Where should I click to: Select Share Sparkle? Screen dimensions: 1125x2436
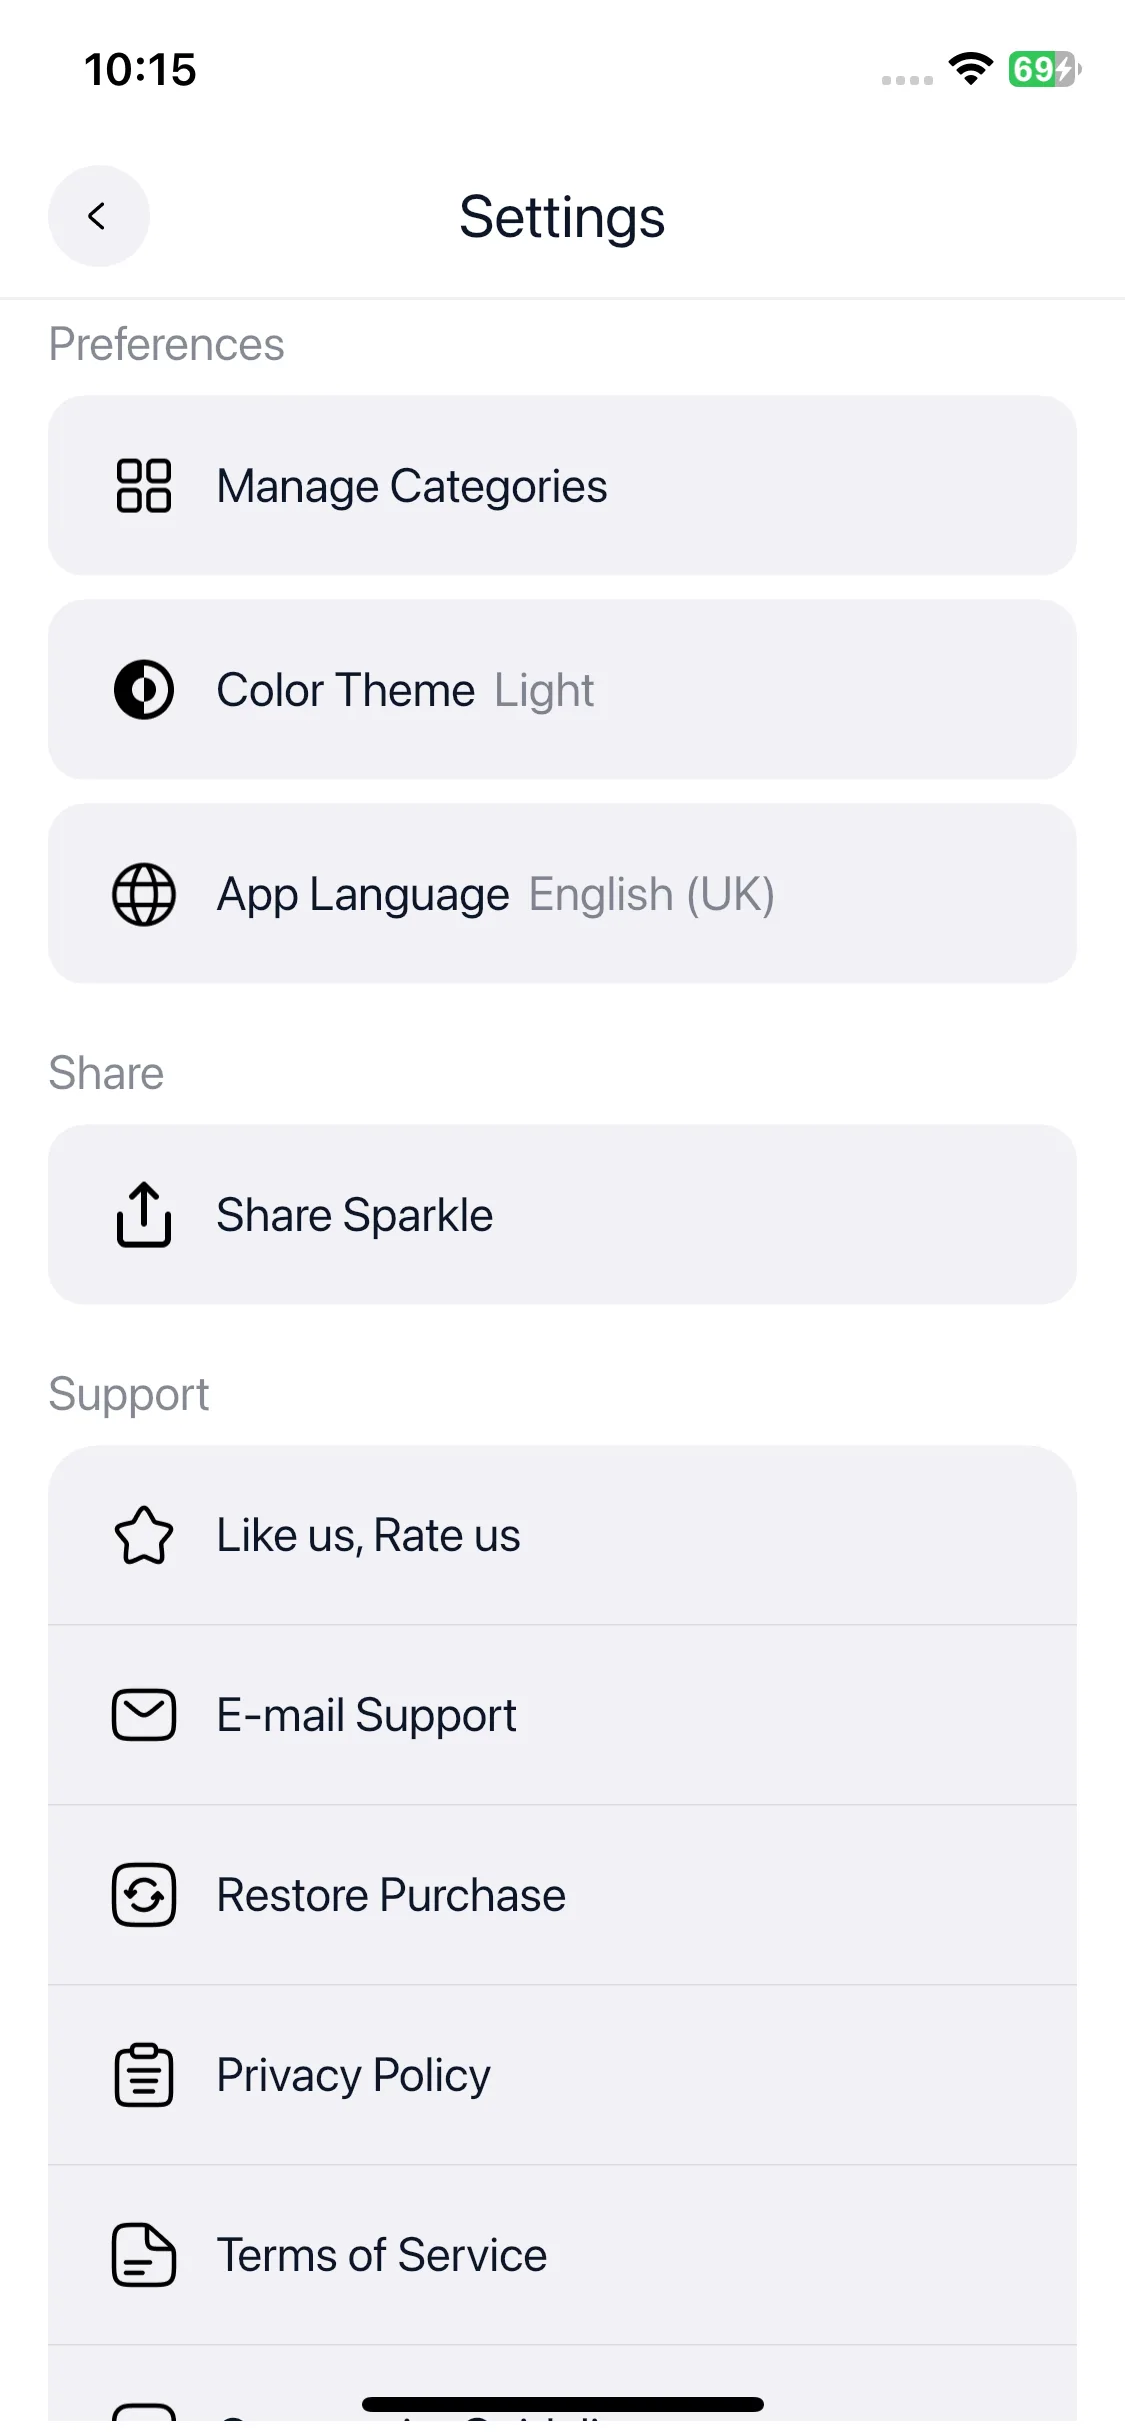562,1215
